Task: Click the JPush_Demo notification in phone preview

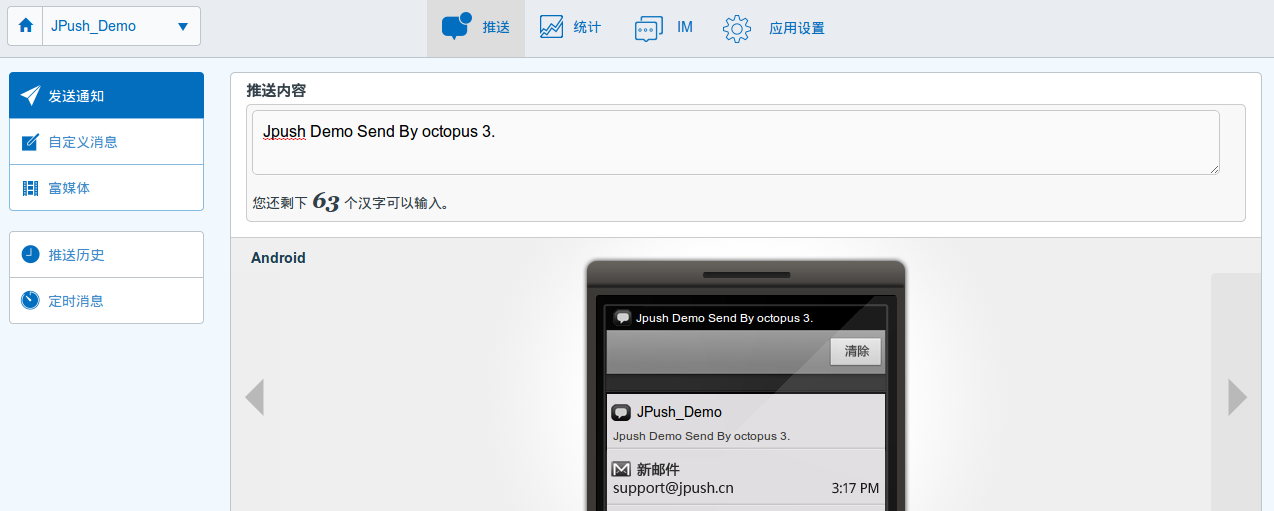Action: (746, 422)
